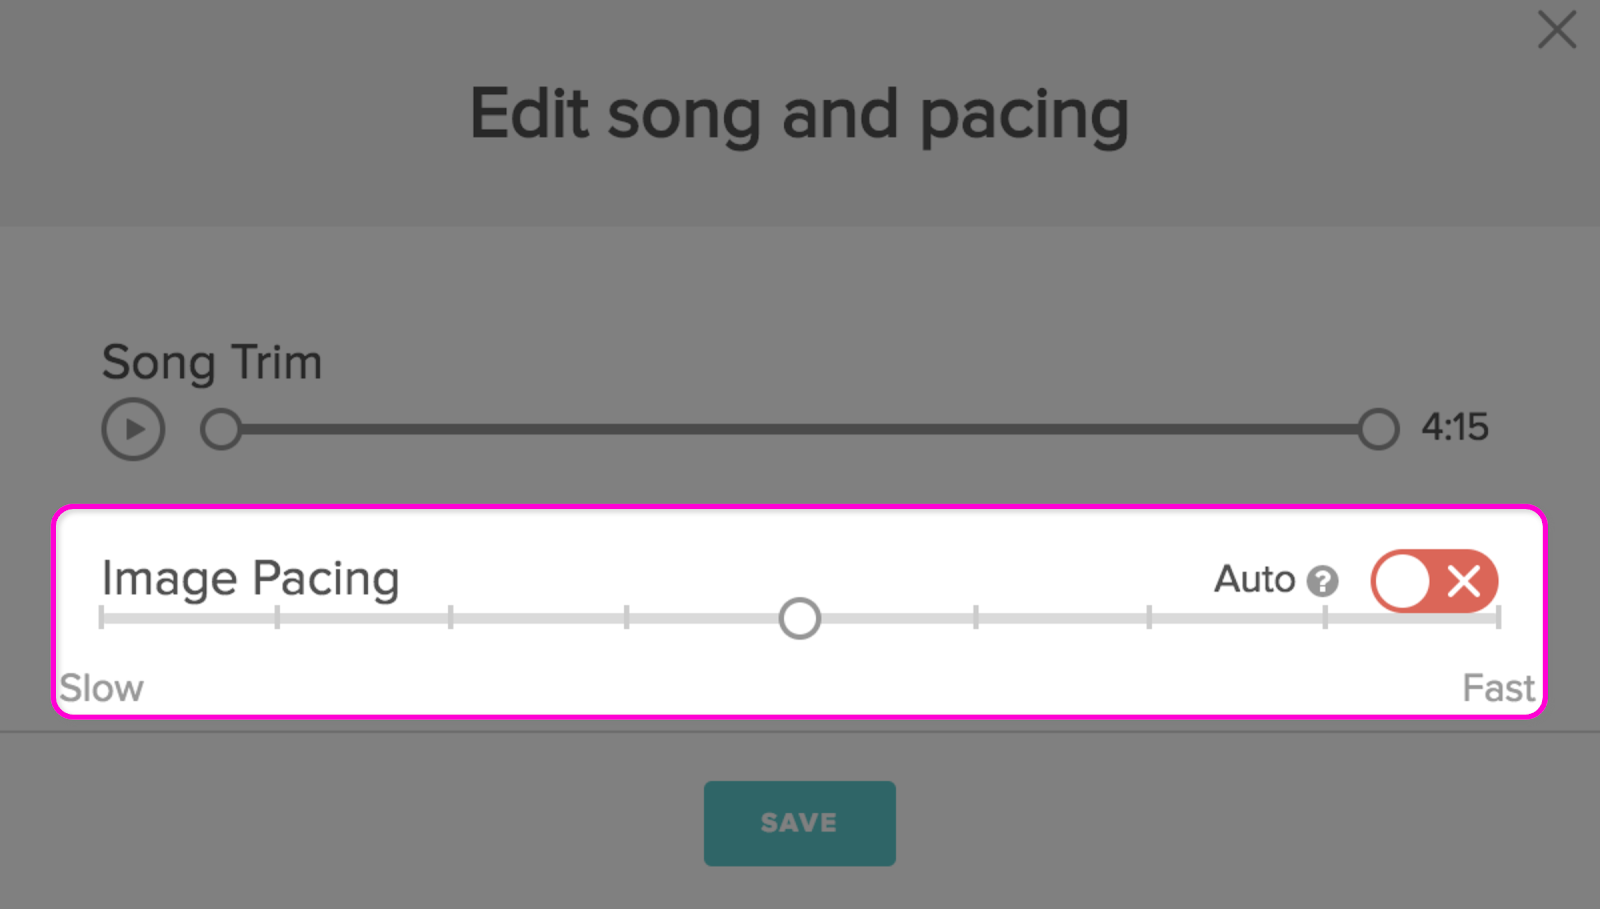Click the Image Pacing slider handle
The image size is (1600, 909).
click(x=800, y=619)
